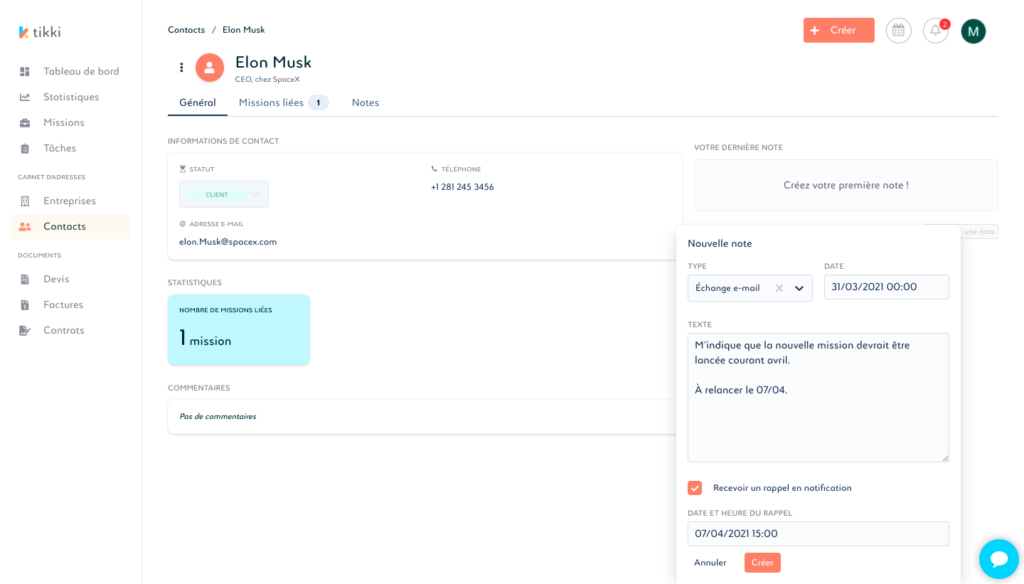The image size is (1024, 584).
Task: Open the three-dot menu beside Elon Musk
Action: pyautogui.click(x=182, y=67)
